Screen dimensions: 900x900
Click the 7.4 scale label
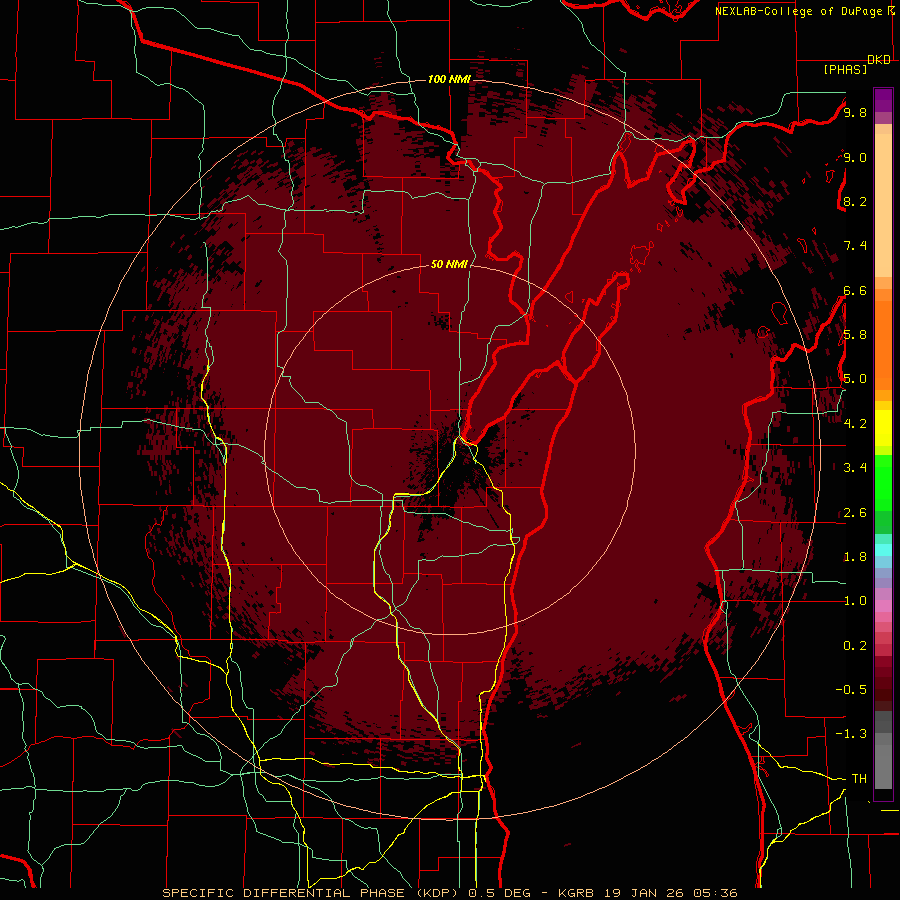point(855,246)
